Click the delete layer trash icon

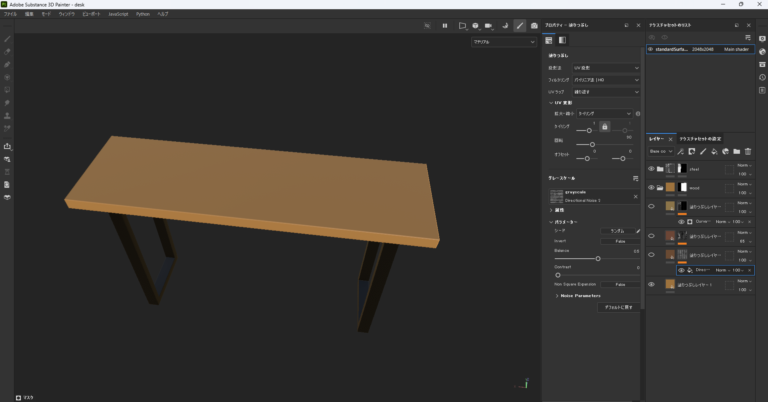[x=747, y=151]
